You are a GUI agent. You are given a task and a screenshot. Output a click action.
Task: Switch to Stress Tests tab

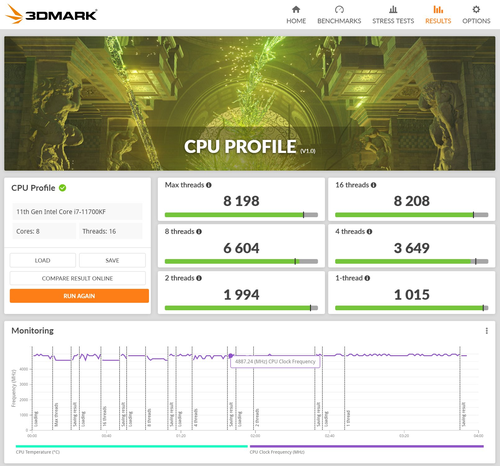tap(393, 15)
